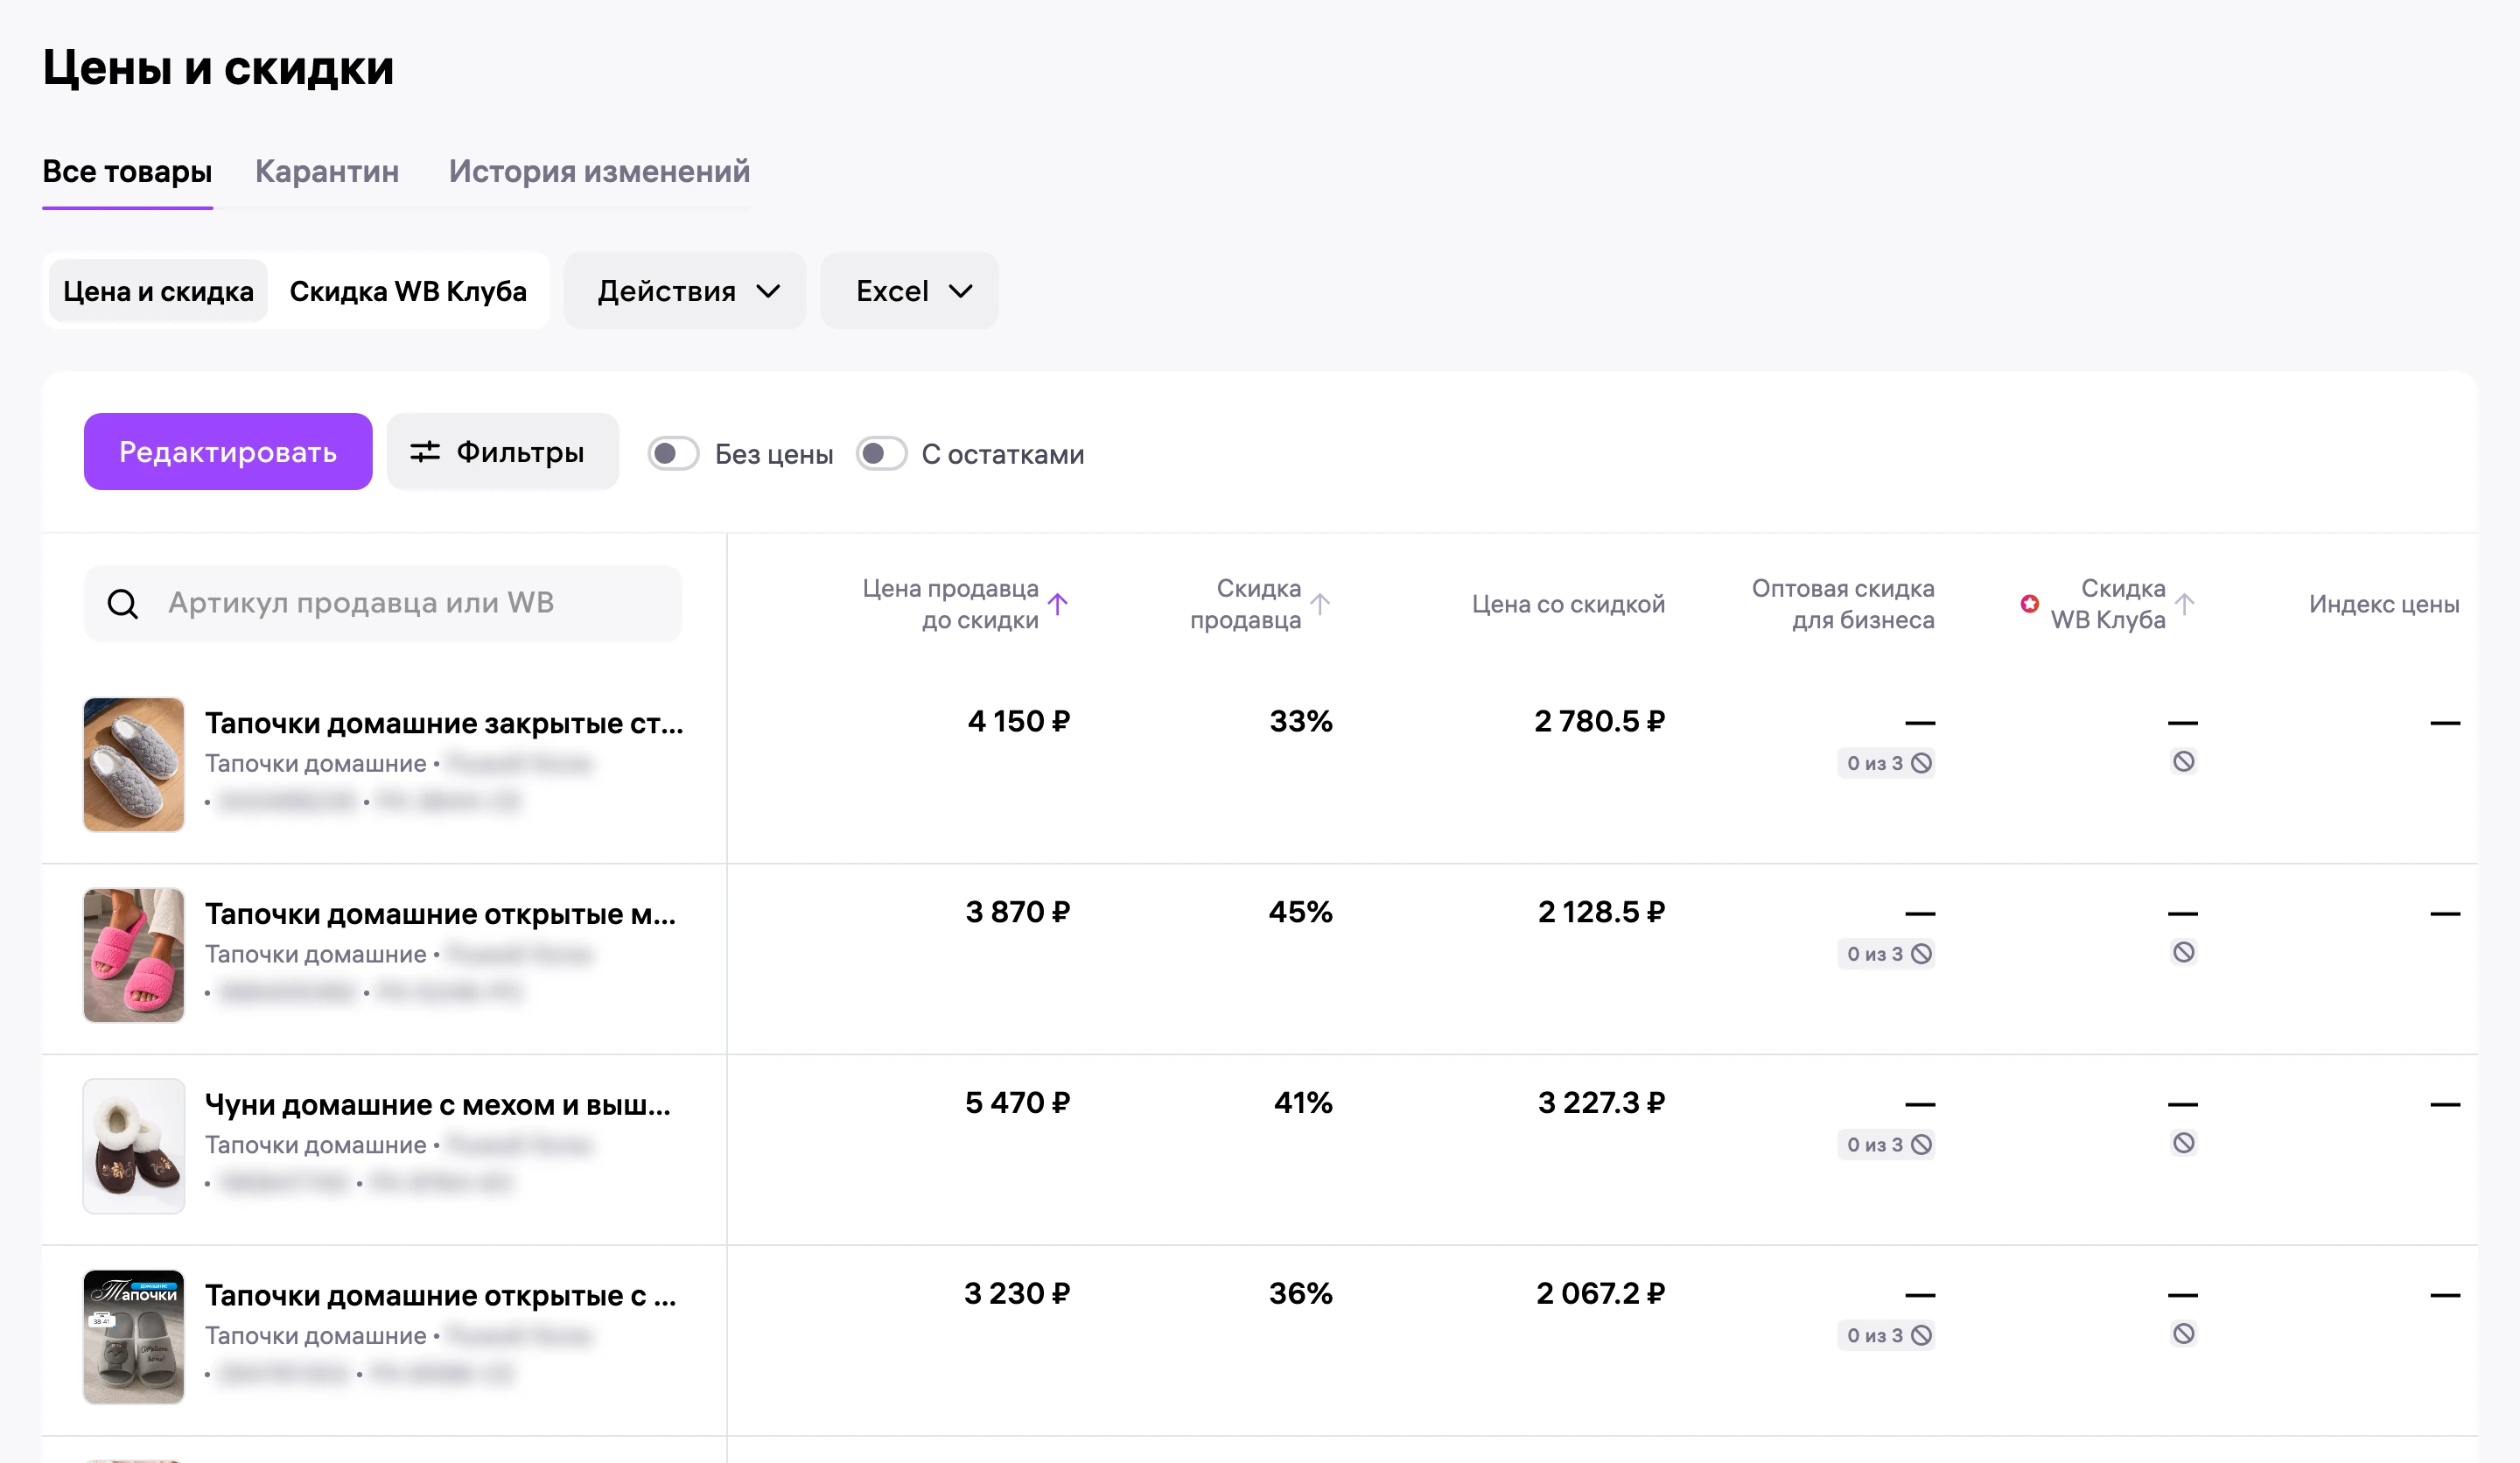This screenshot has width=2520, height=1463.
Task: Click WB Club blocked icon in 3 230 ₽ row
Action: tap(2184, 1334)
